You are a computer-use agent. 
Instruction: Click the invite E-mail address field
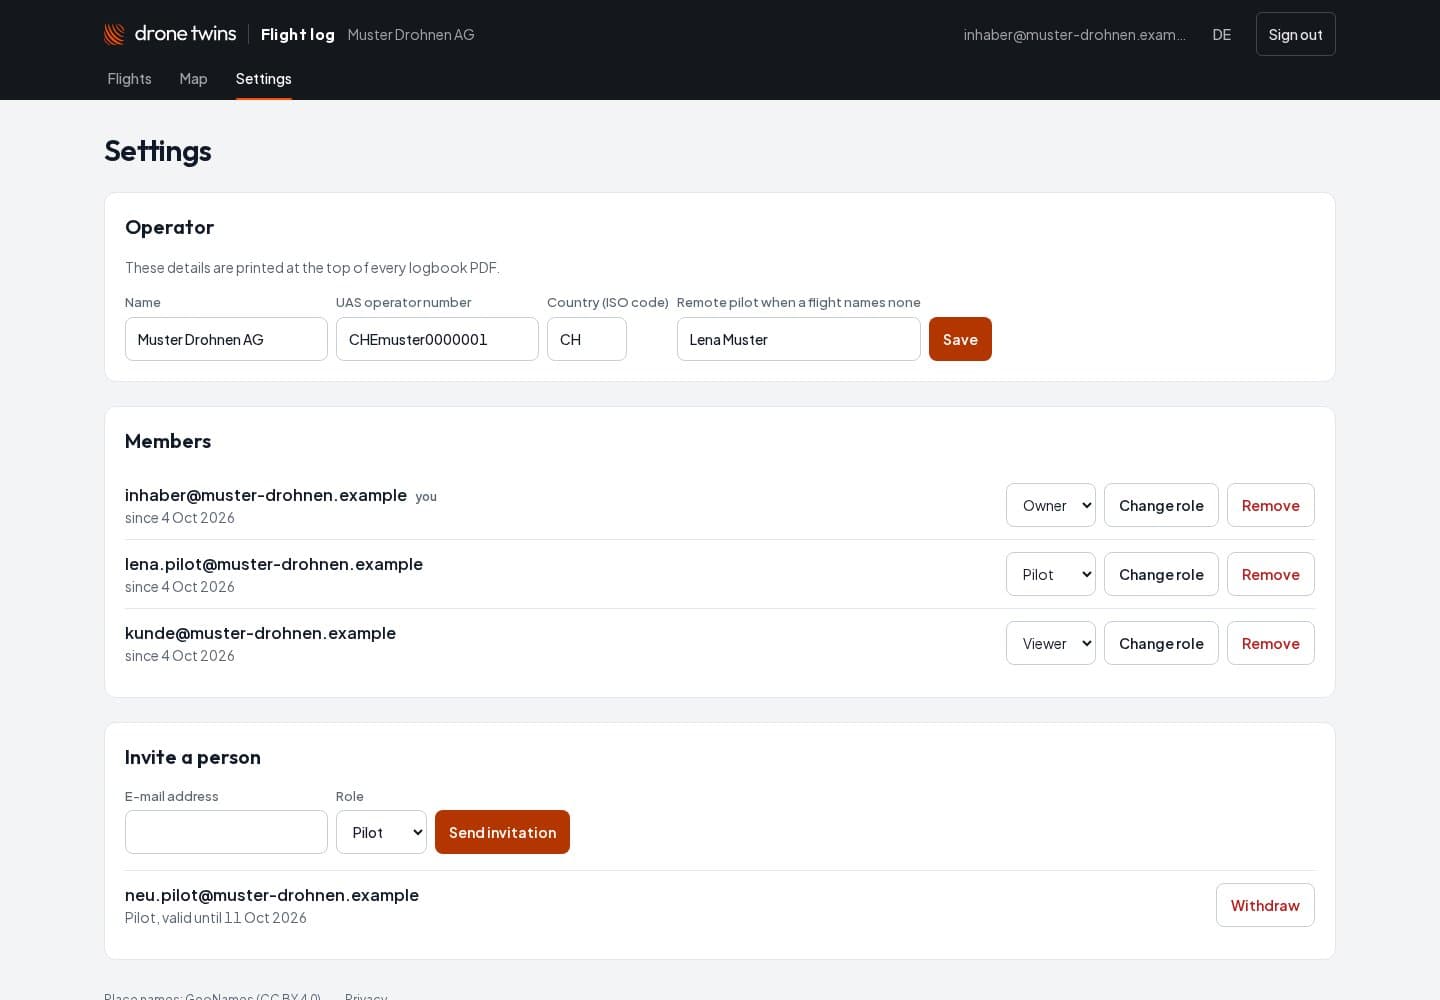click(226, 832)
